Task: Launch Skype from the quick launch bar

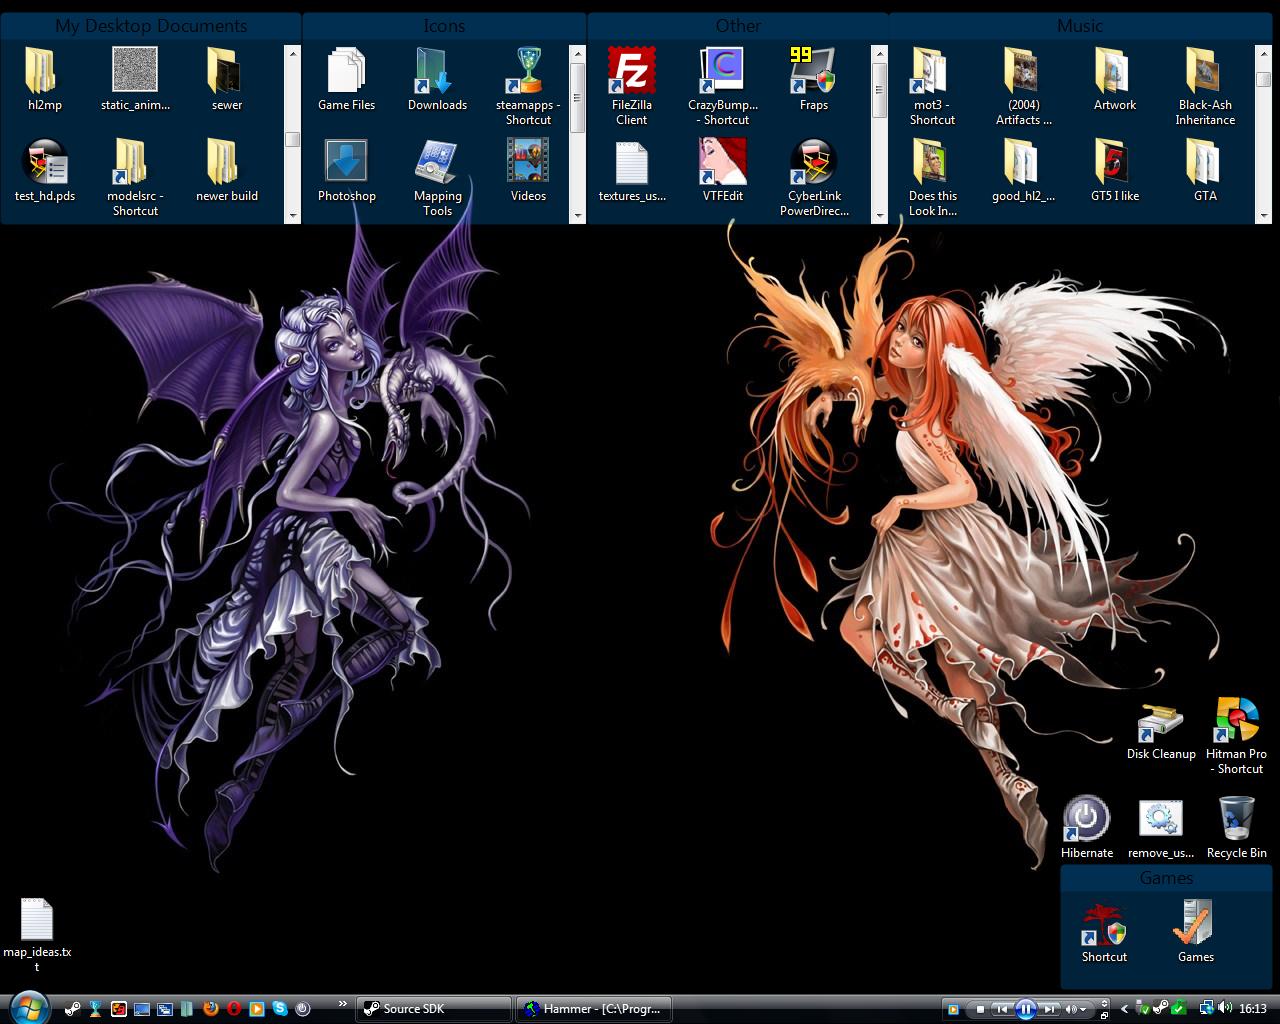Action: pos(278,1008)
